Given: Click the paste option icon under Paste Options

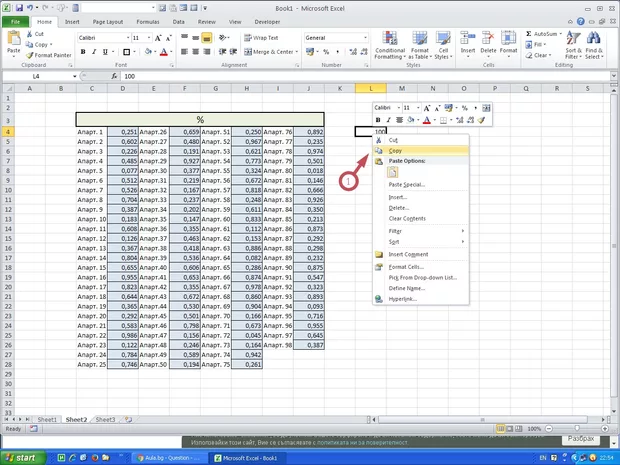Looking at the screenshot, I should click(x=393, y=172).
